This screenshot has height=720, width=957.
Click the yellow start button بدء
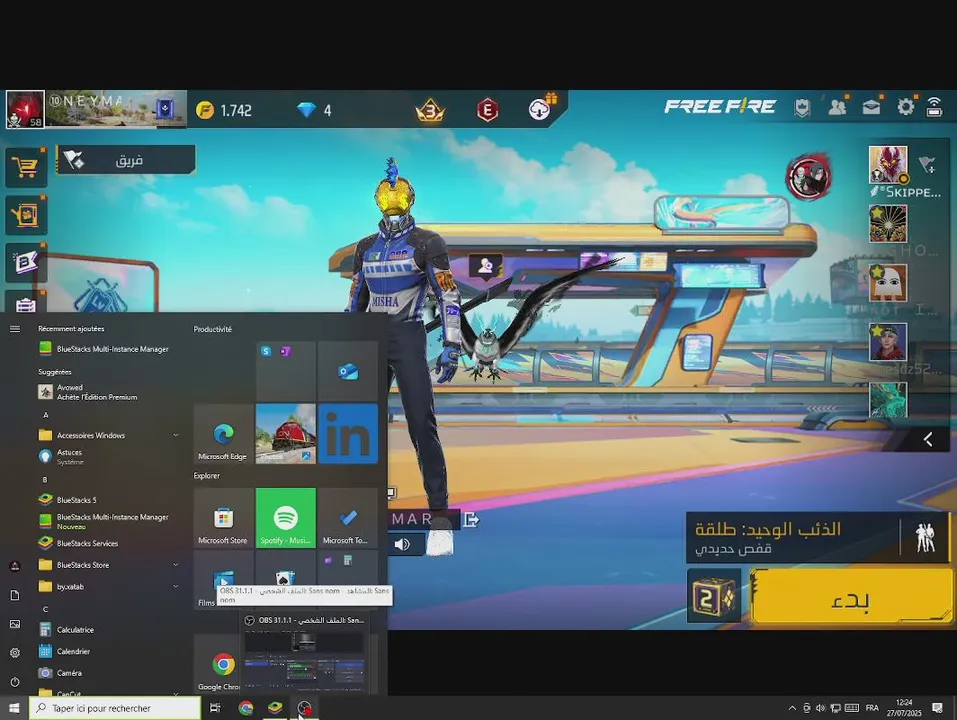[851, 597]
